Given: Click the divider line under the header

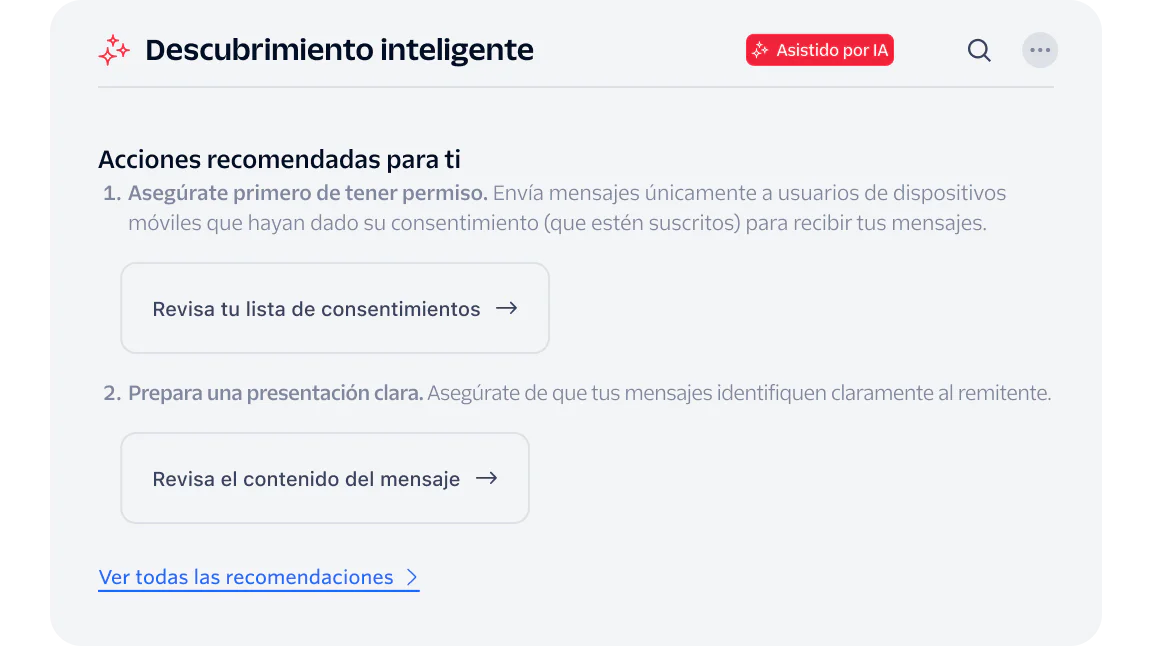Looking at the screenshot, I should pos(575,89).
